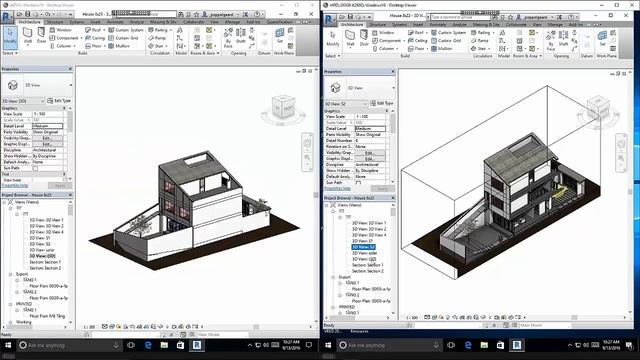
Task: Select Modify tool in left Revit window
Action: (10, 37)
